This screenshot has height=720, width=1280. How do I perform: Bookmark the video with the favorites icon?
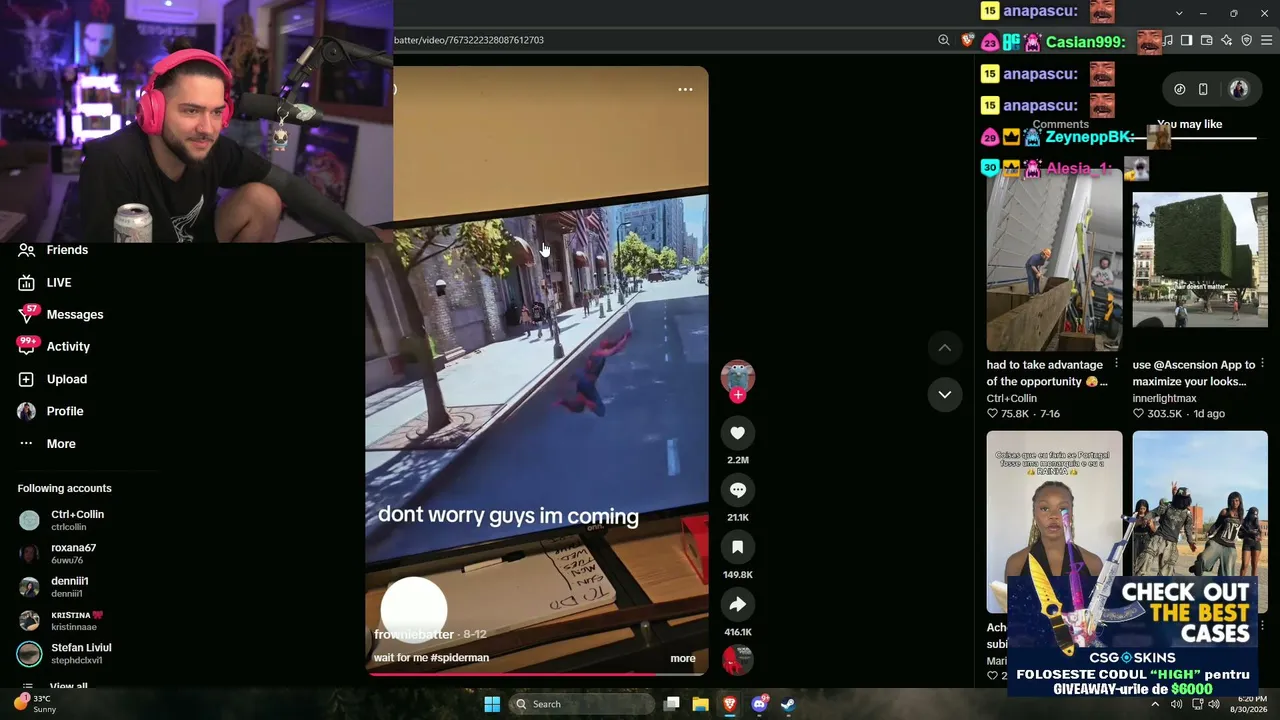pos(737,547)
